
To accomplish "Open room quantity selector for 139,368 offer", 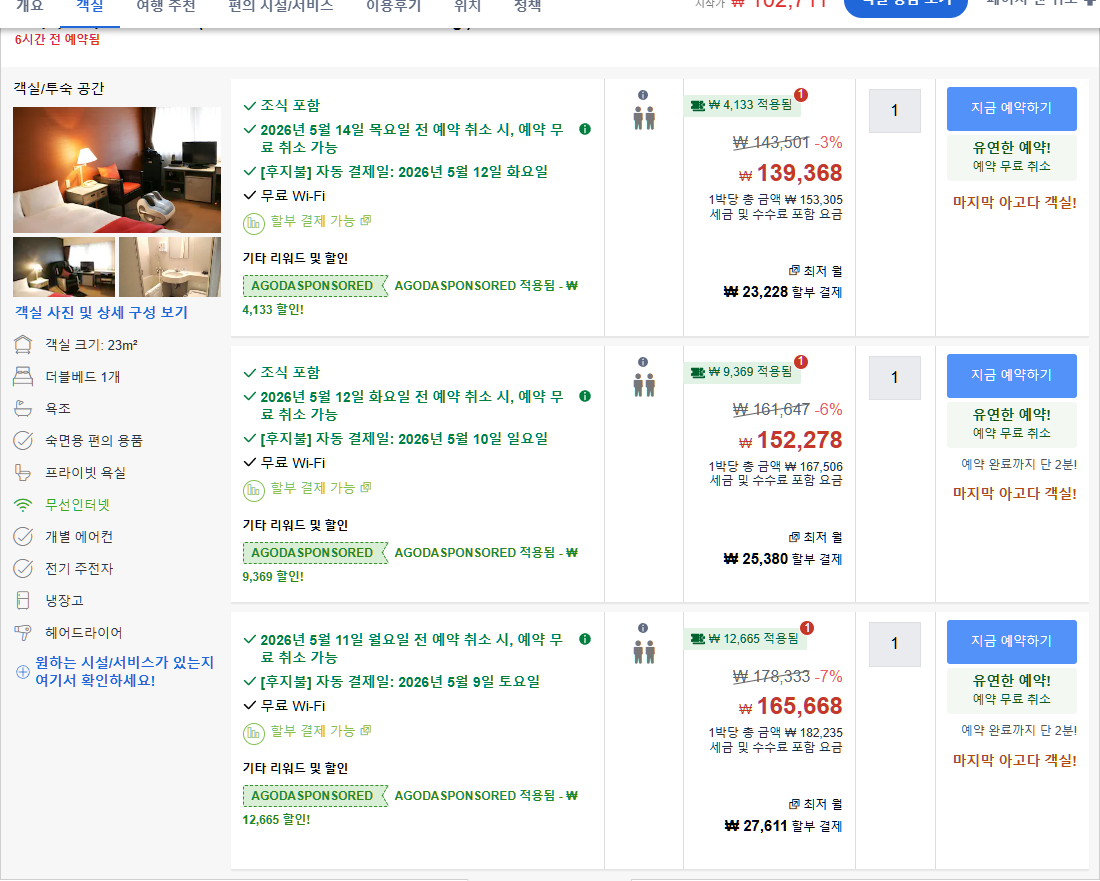I will pos(894,111).
